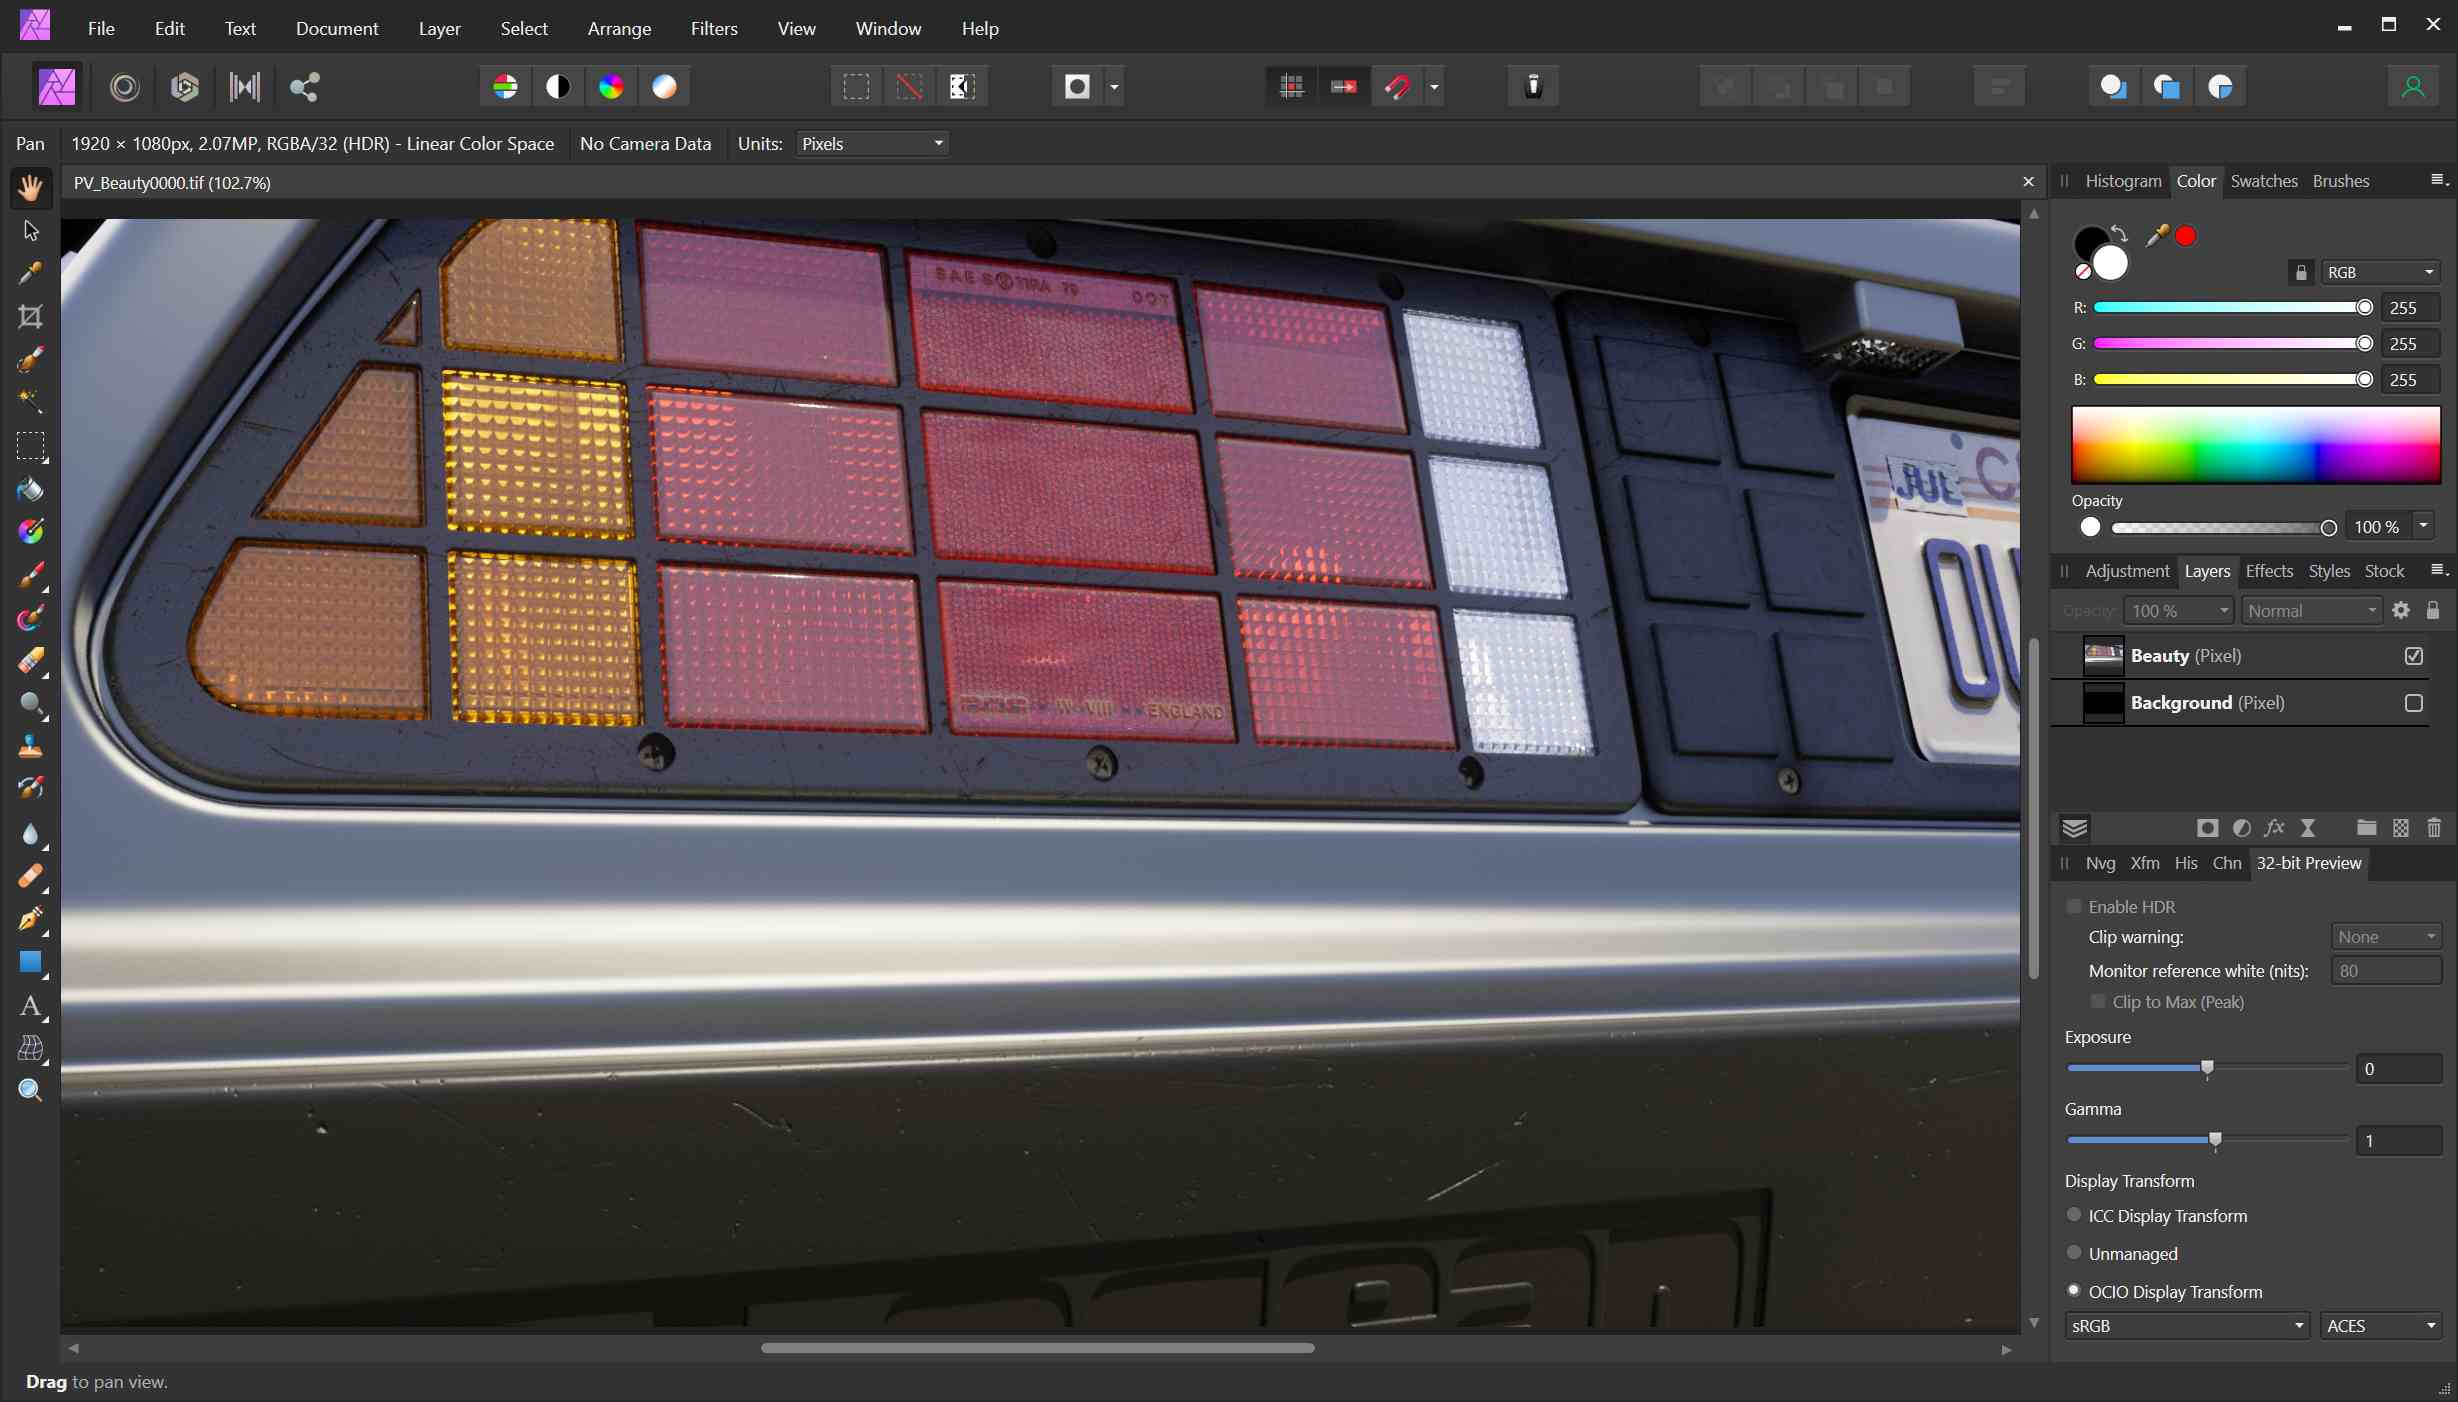Show the Background layer
Screen dimensions: 2458x1402
[x=2415, y=703]
